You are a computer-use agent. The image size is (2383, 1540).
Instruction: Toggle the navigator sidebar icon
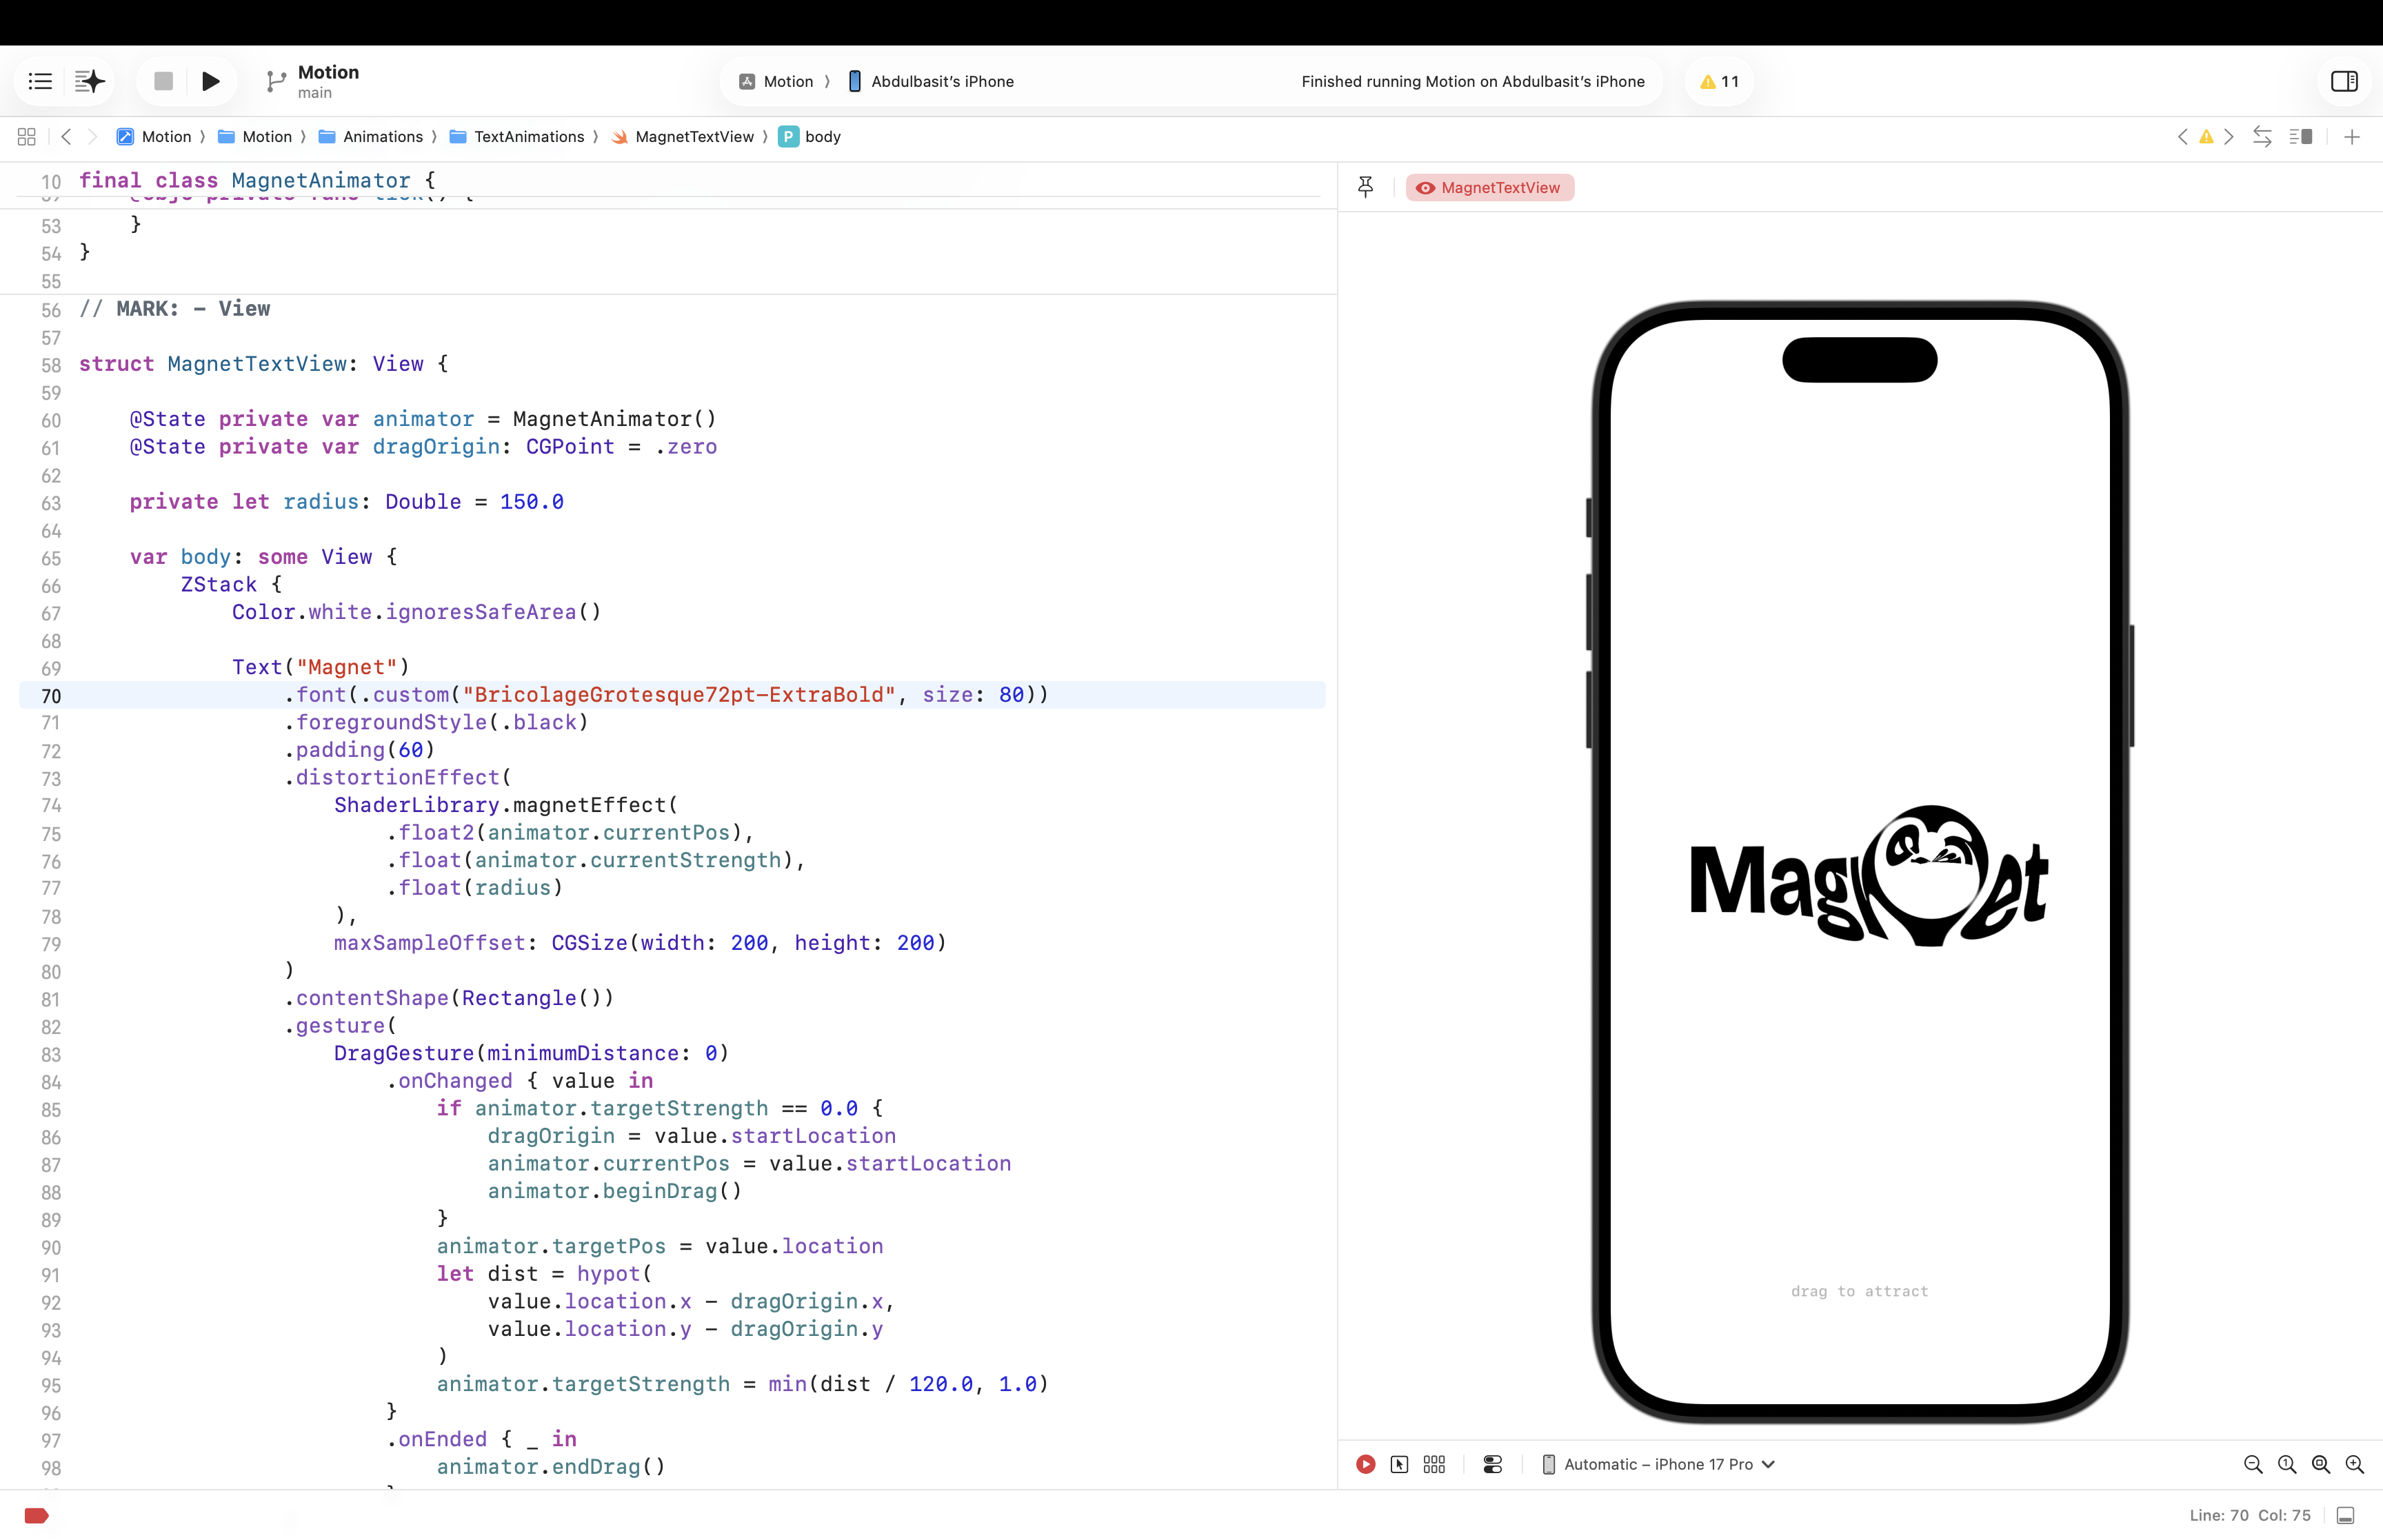[x=40, y=81]
